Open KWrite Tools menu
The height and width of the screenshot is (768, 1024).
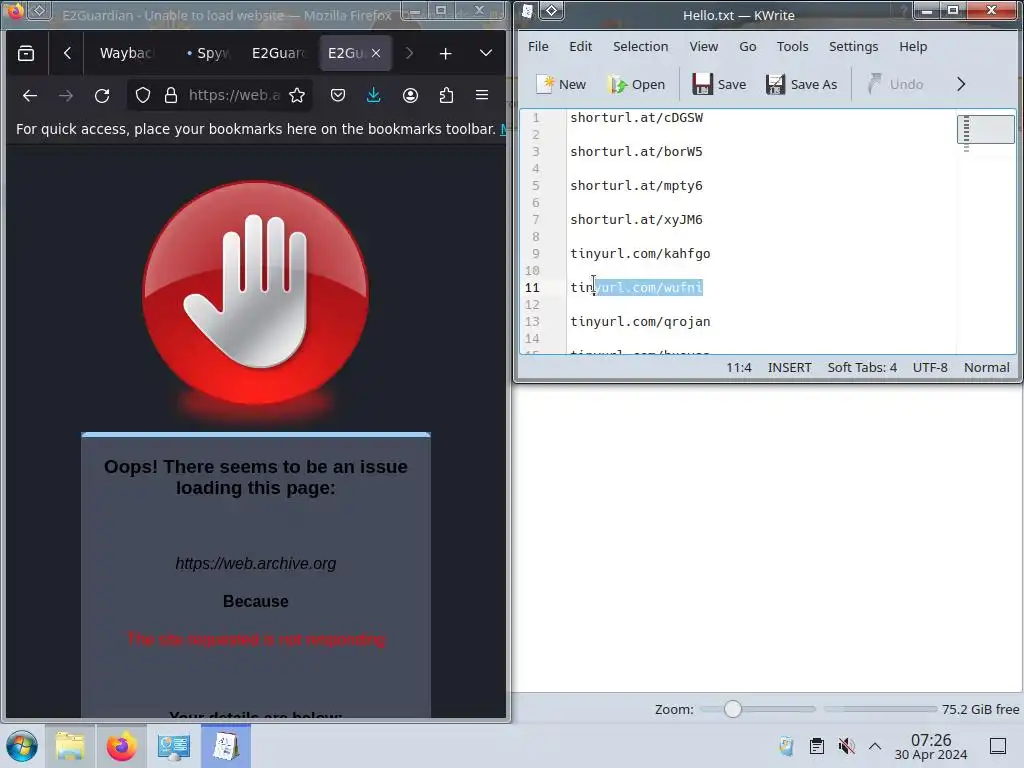(792, 46)
